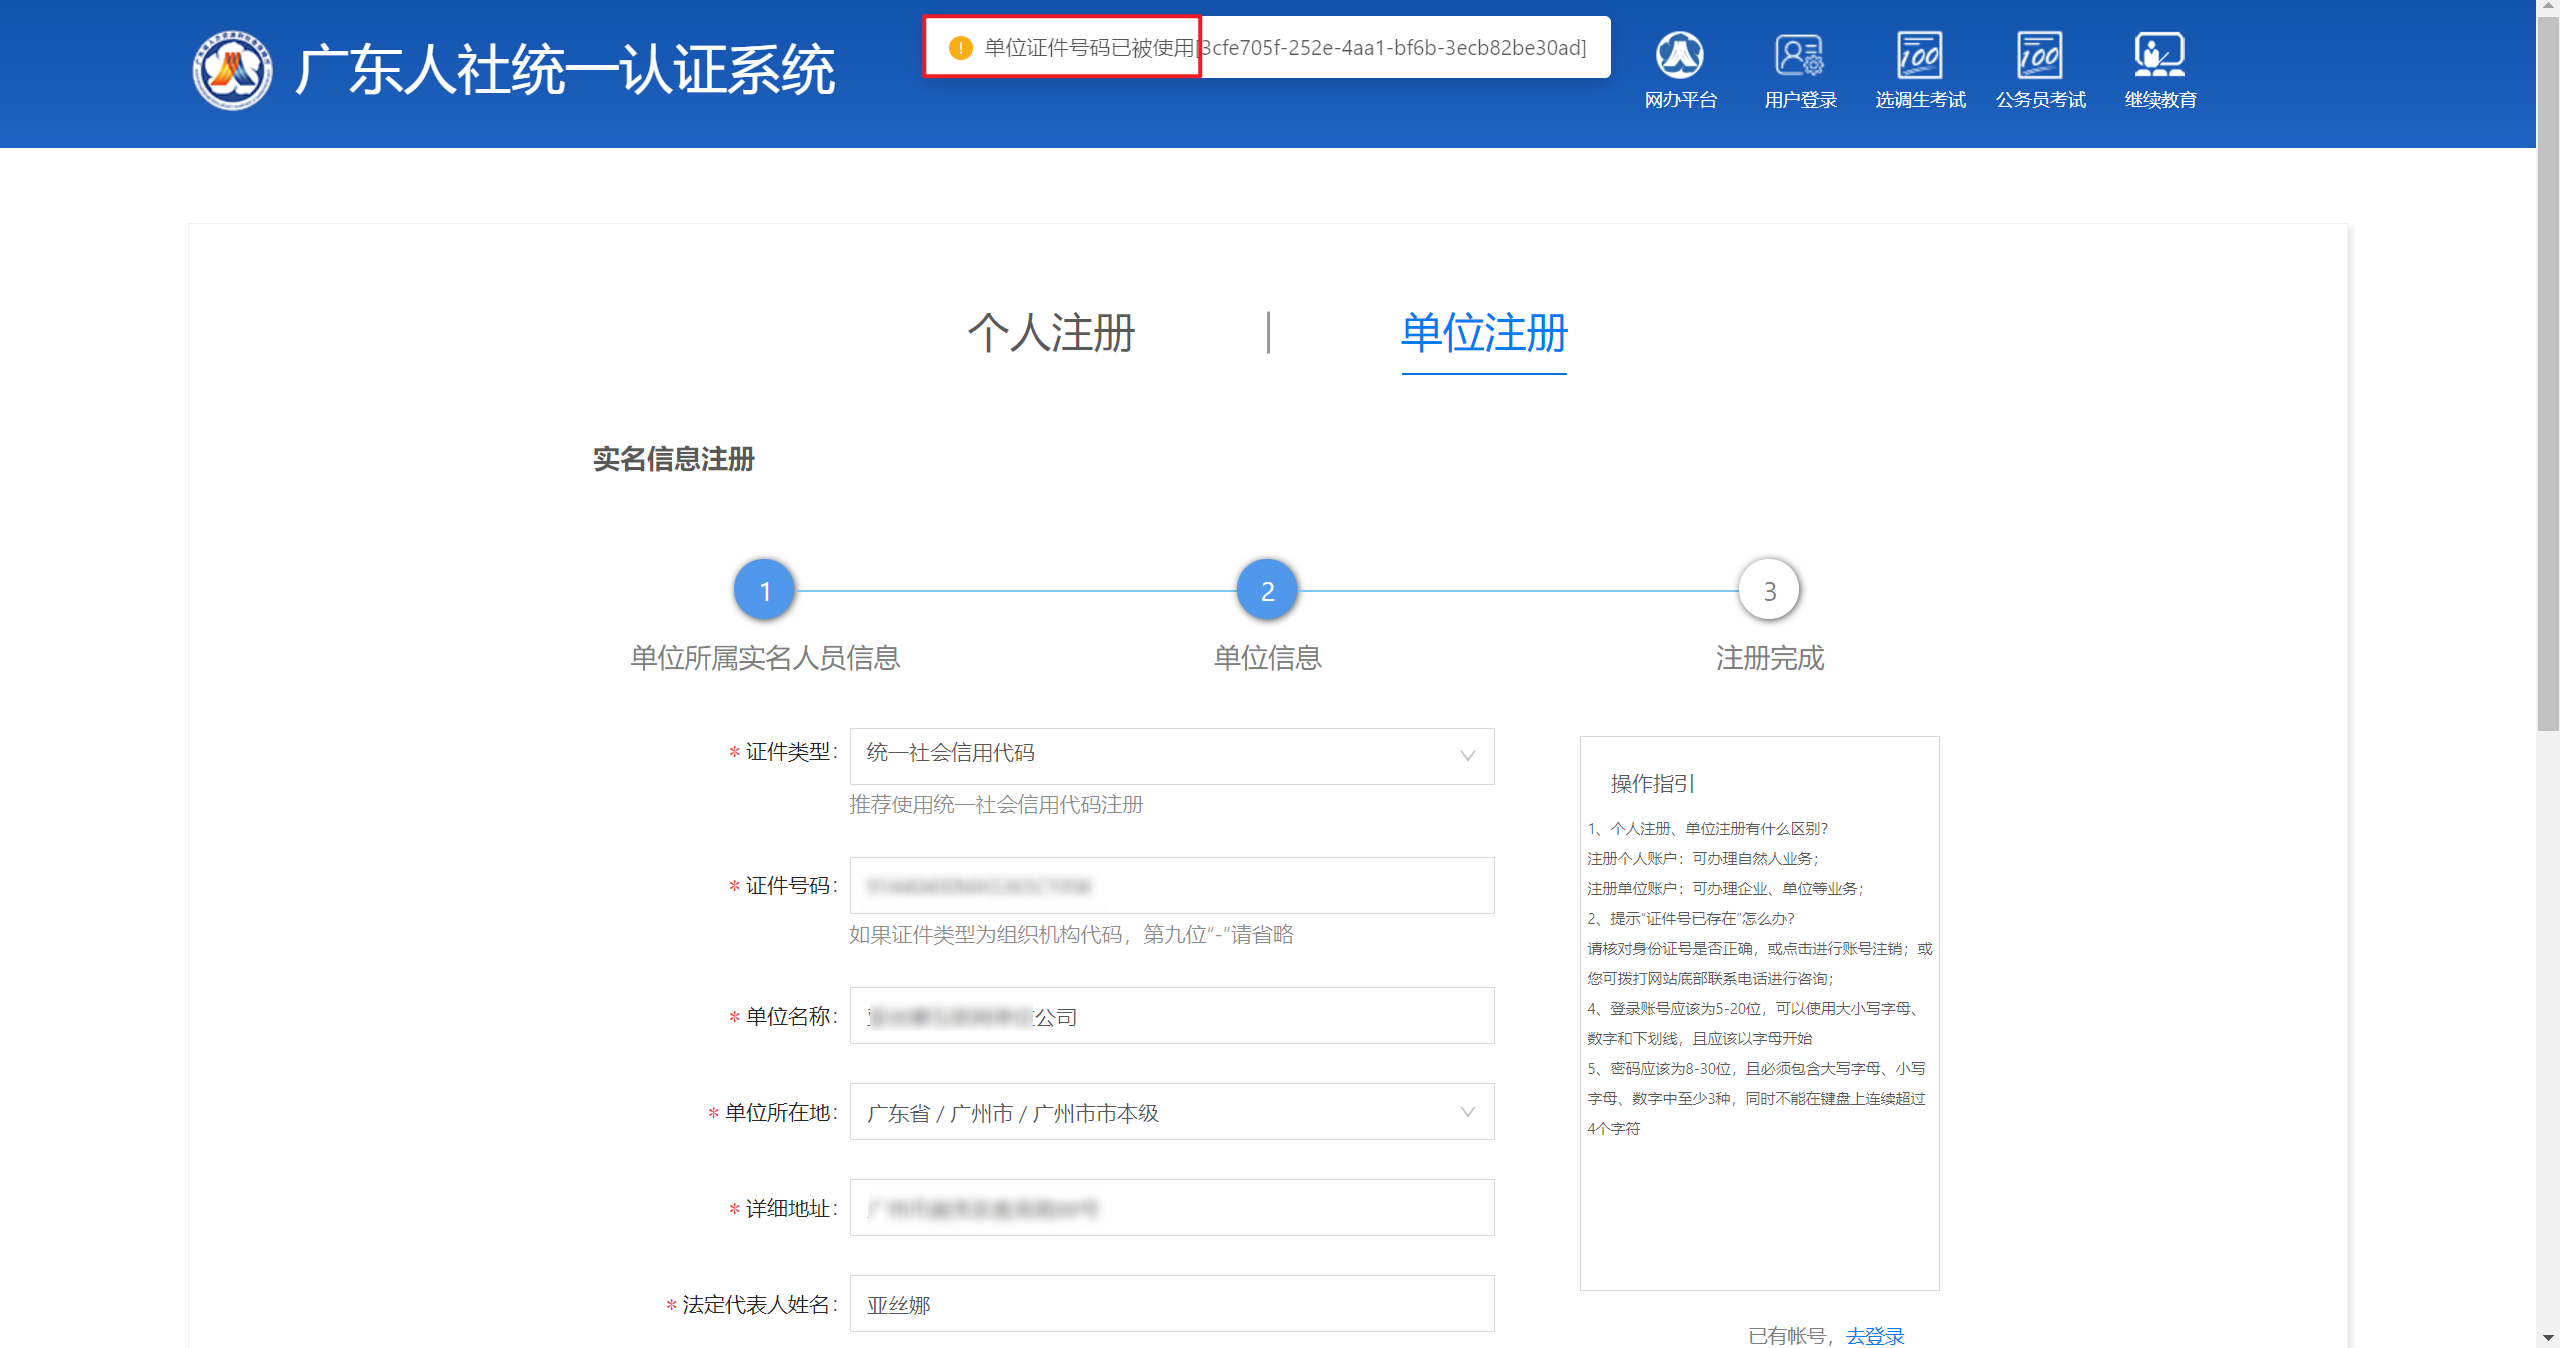
Task: Click the 网办平台 icon in header
Action: tap(1680, 56)
